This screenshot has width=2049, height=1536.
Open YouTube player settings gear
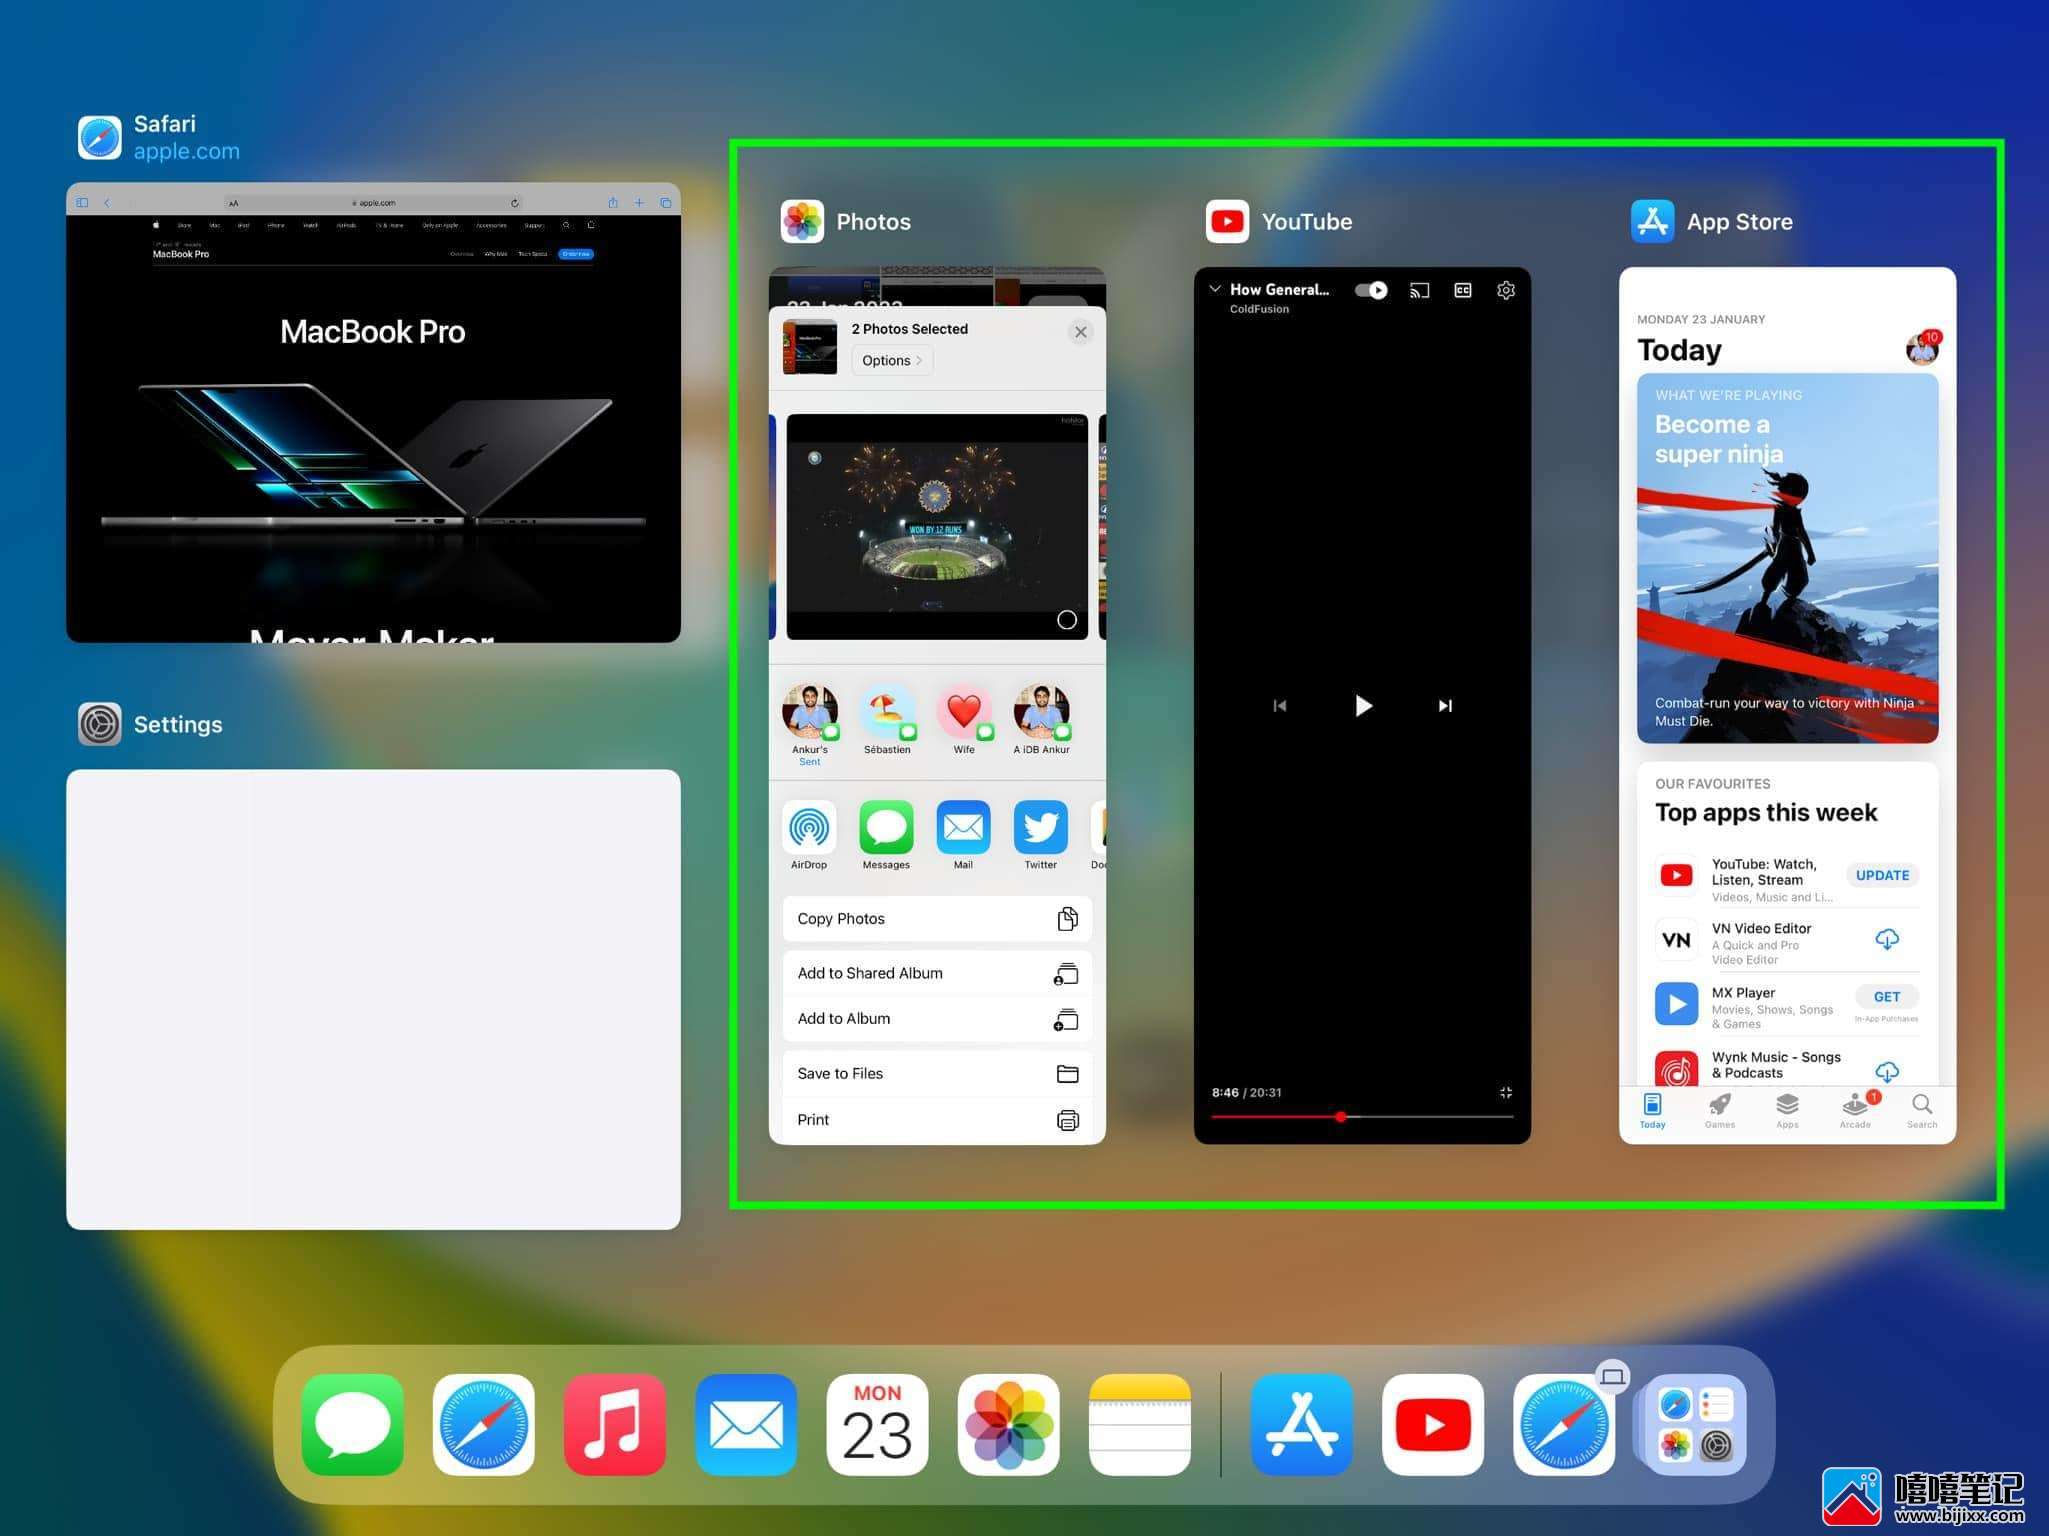point(1505,290)
